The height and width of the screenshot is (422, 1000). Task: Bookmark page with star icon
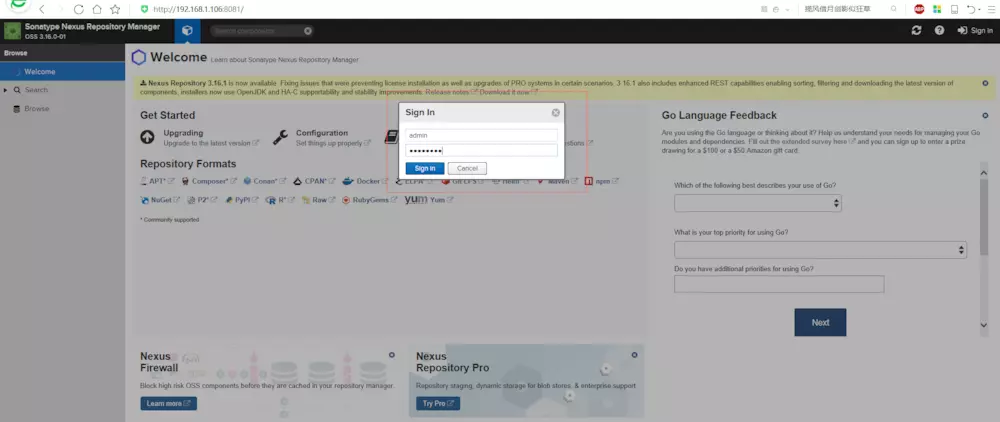coord(115,10)
